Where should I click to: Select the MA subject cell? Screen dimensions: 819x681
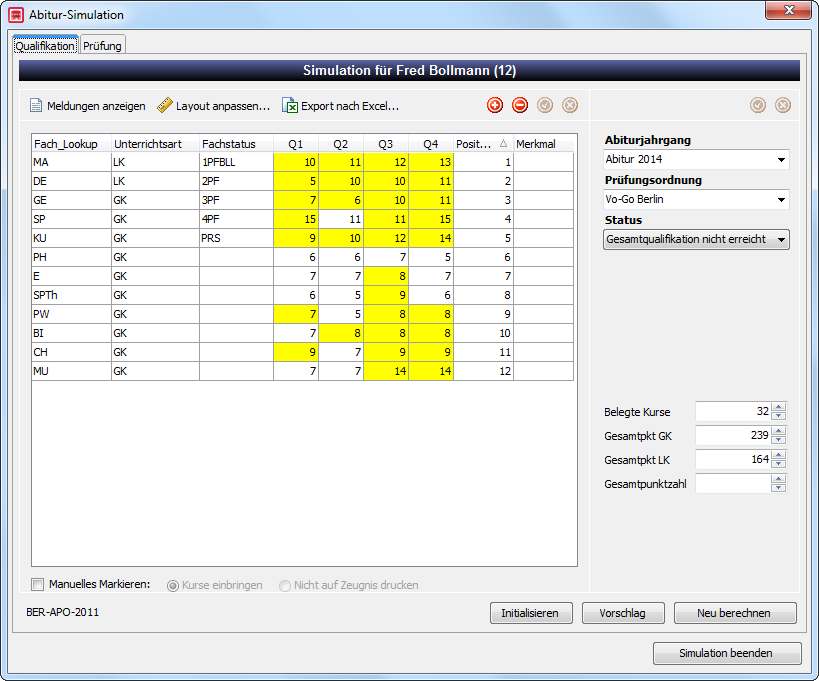click(71, 162)
